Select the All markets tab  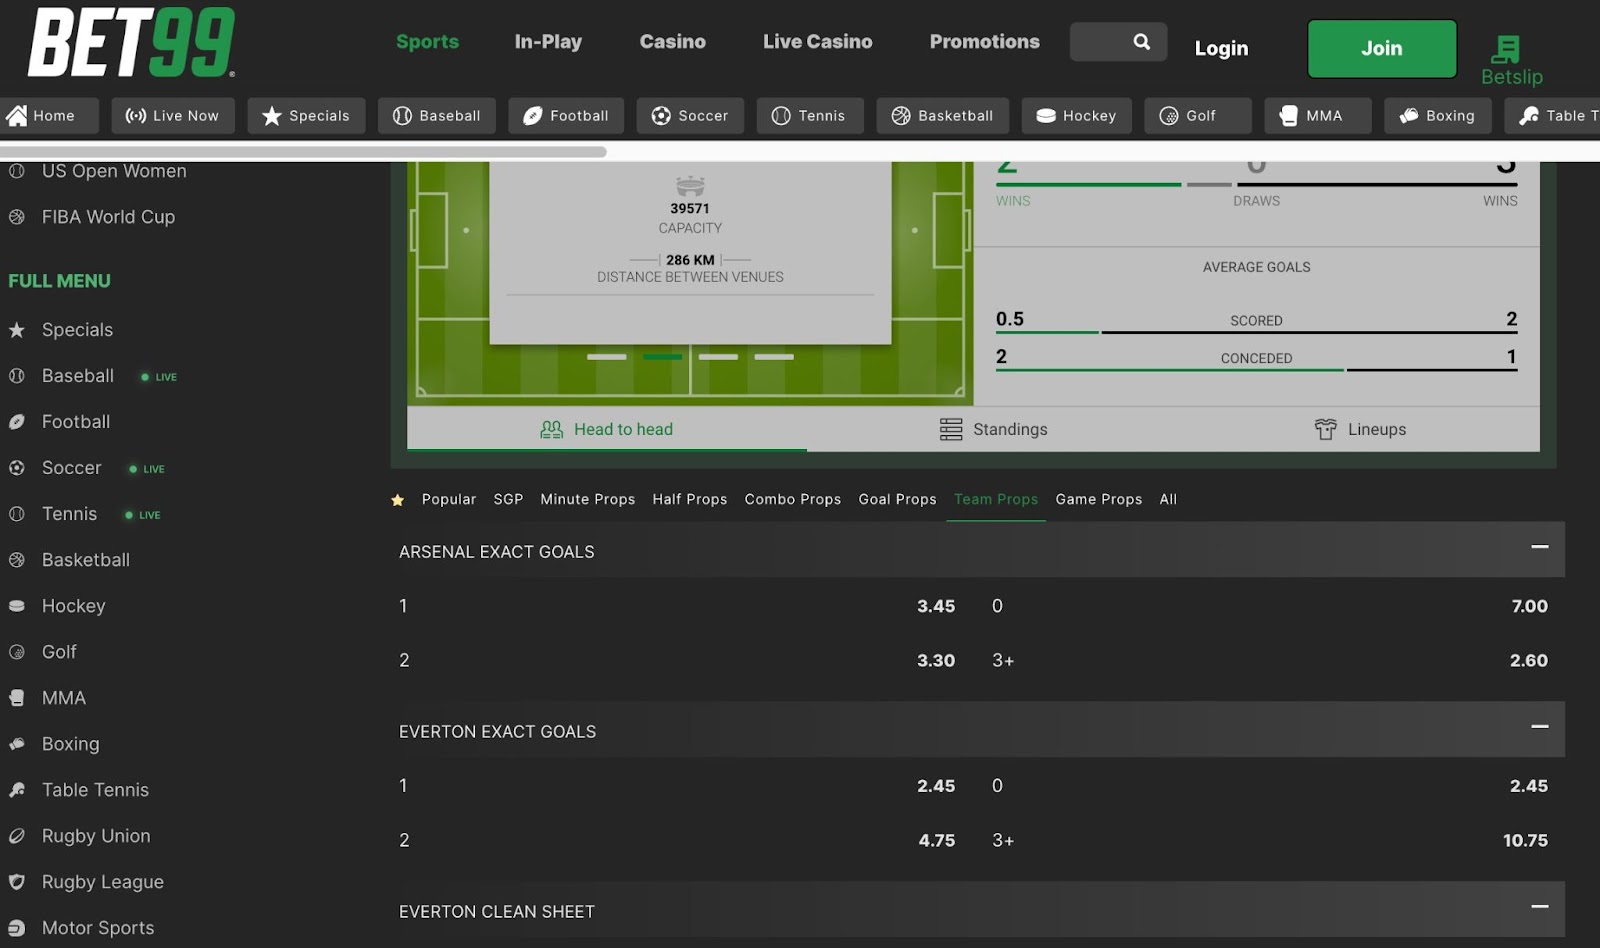(1168, 499)
